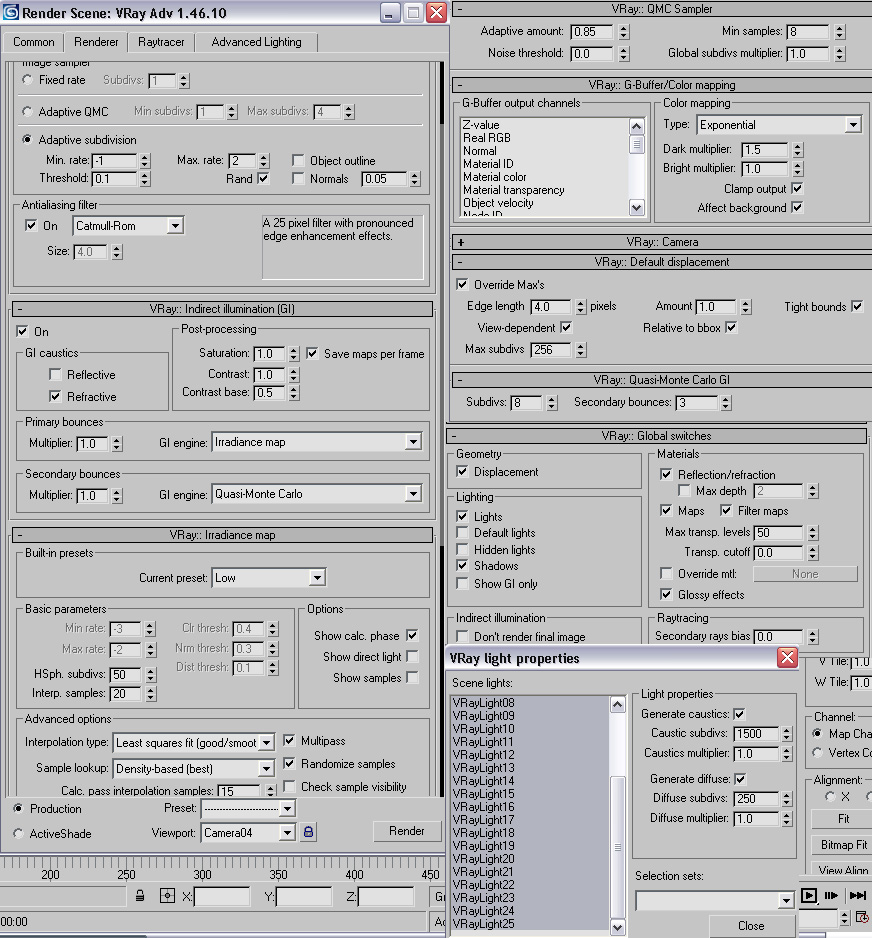872x938 pixels.
Task: Select Fixed rate image sampler
Action: pos(27,80)
